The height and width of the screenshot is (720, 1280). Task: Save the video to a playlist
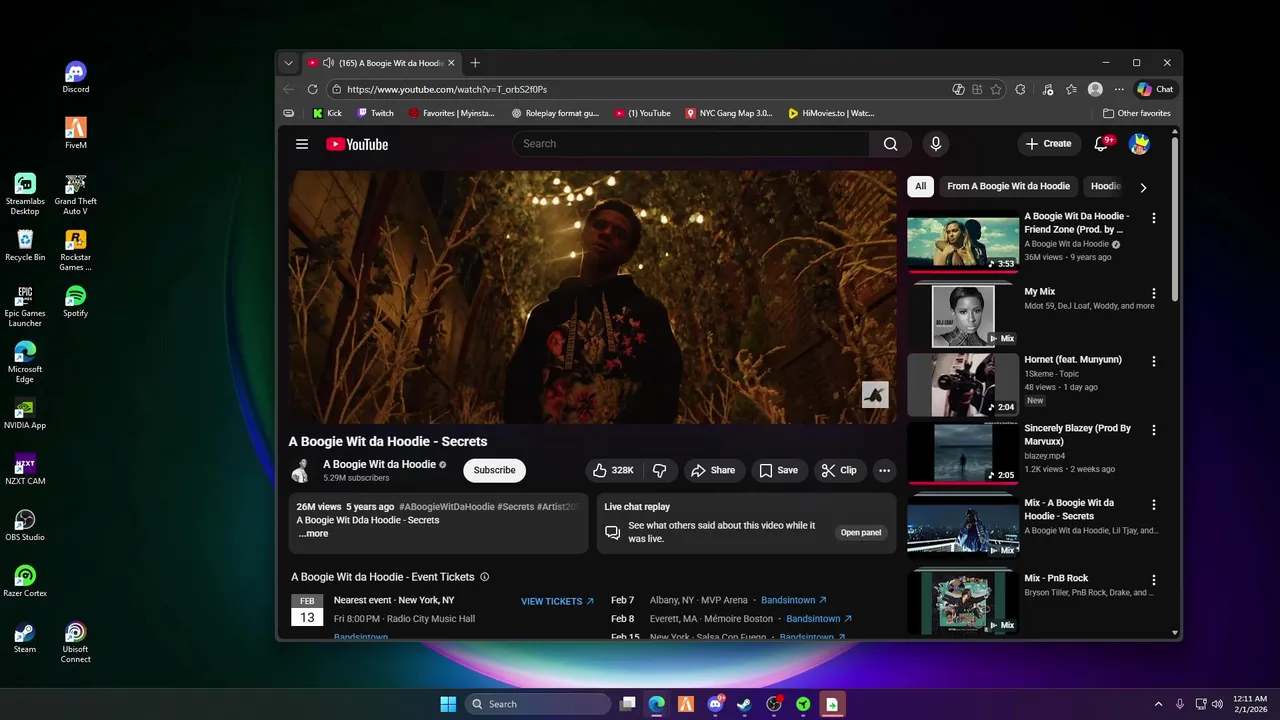[778, 470]
